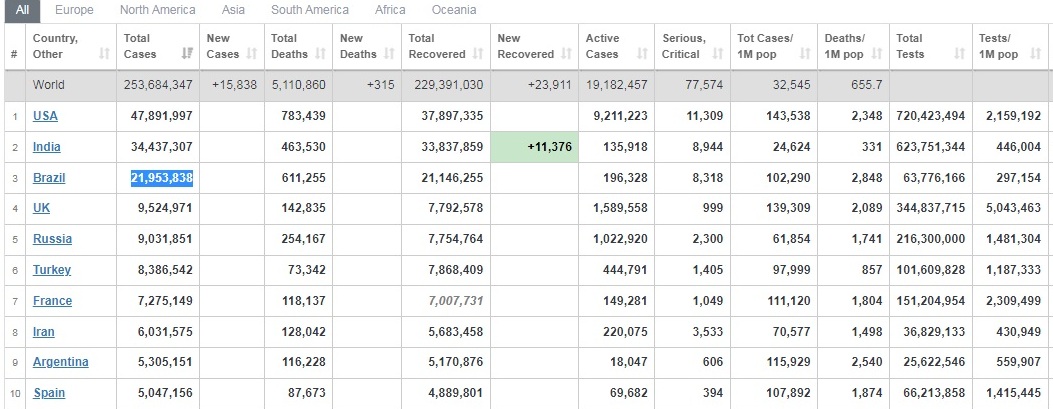Viewport: 1053px width, 409px height.
Task: Sort by Tot Cases/1M pop icon
Action: pyautogui.click(x=805, y=54)
